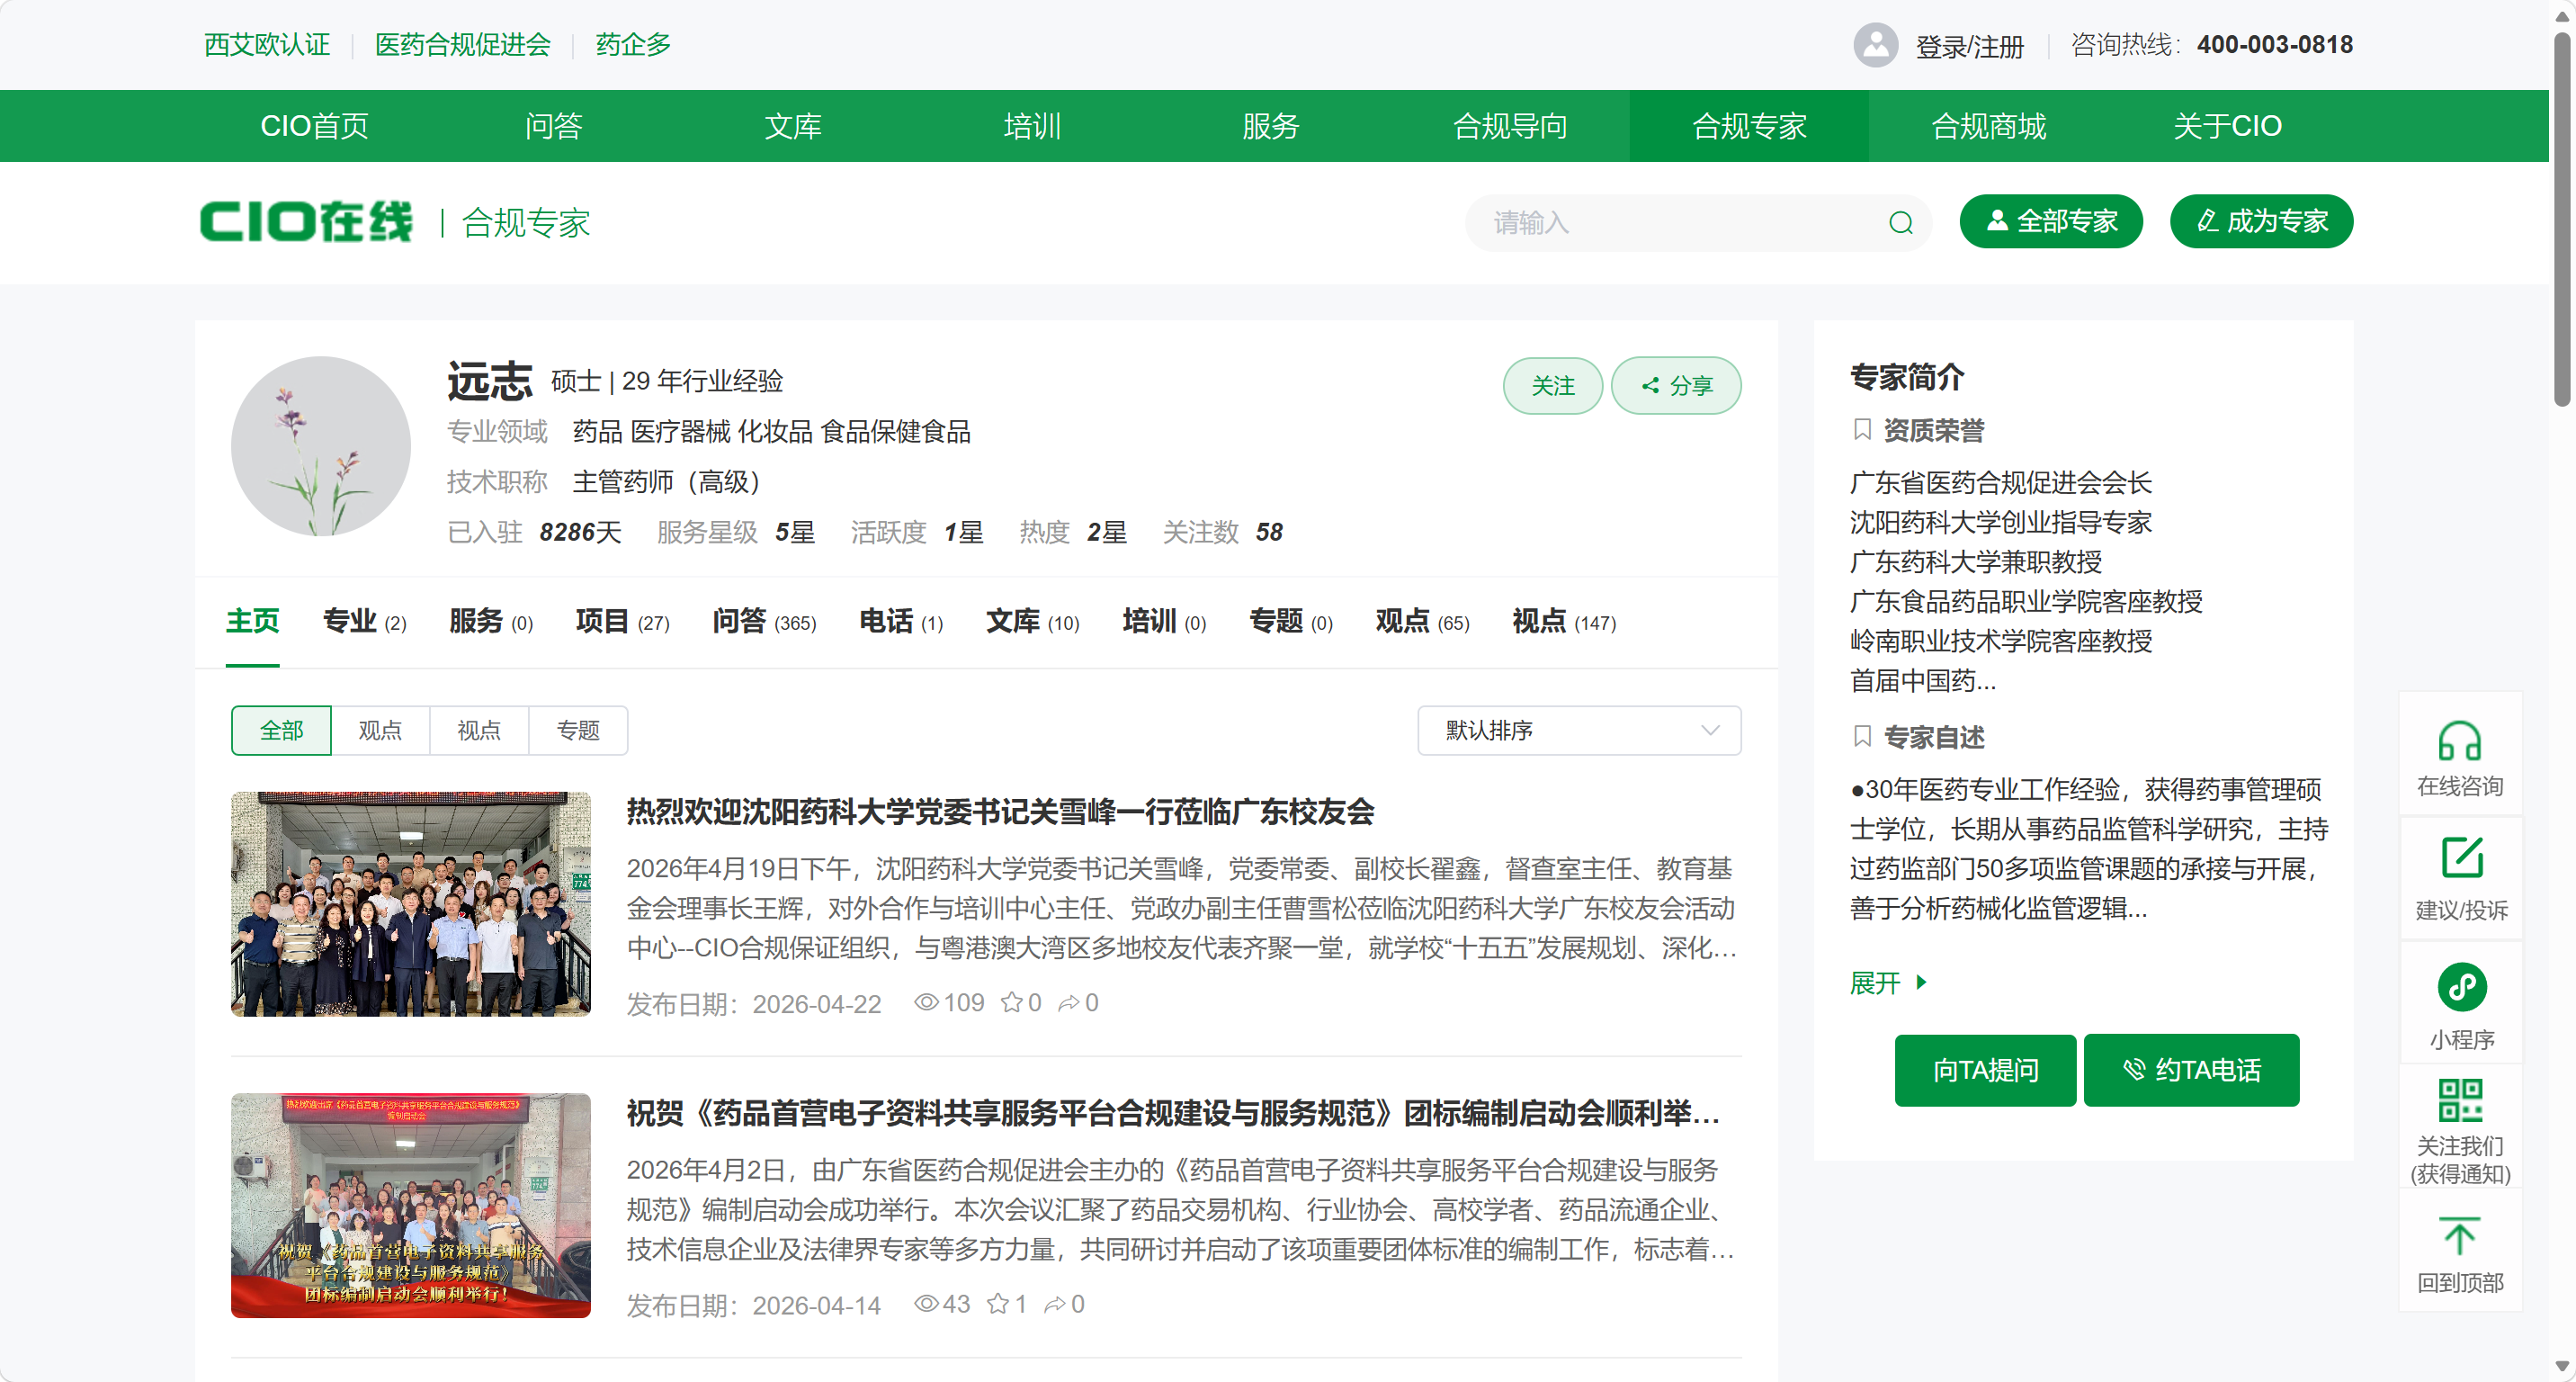This screenshot has height=1382, width=2576.
Task: Click the eye view-count icon under first article
Action: coord(926,1002)
